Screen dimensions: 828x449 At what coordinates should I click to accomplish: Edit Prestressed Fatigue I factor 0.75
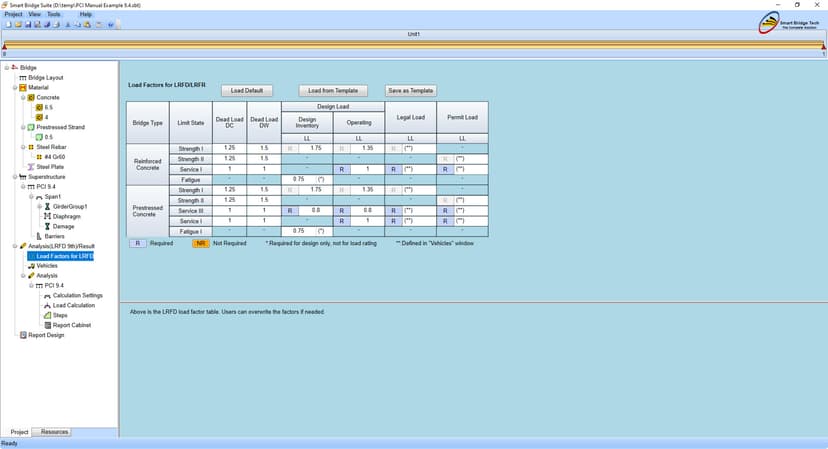click(x=299, y=231)
